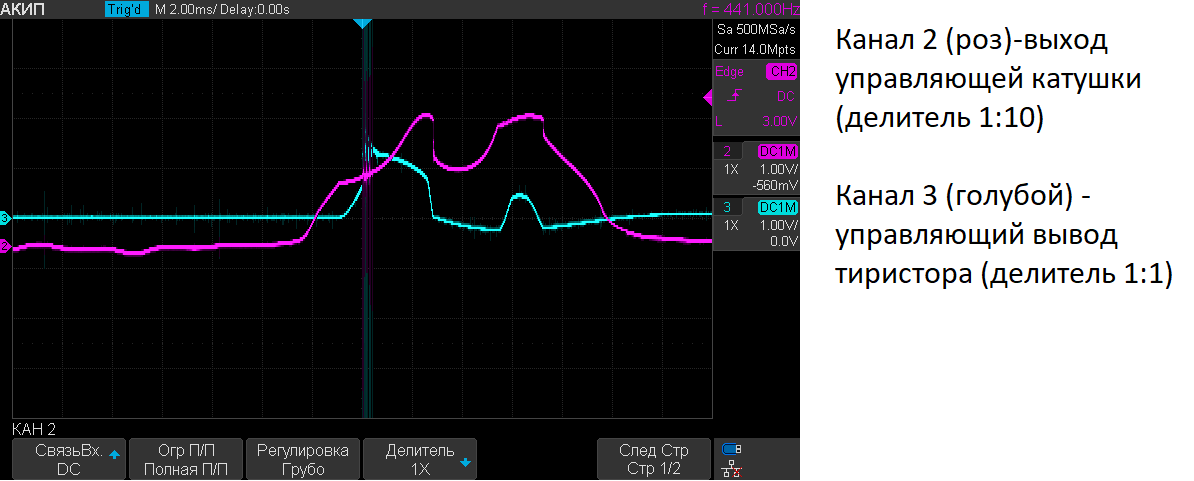
Task: Toggle the Огр П/П bandwidth limit setting
Action: coord(185,459)
